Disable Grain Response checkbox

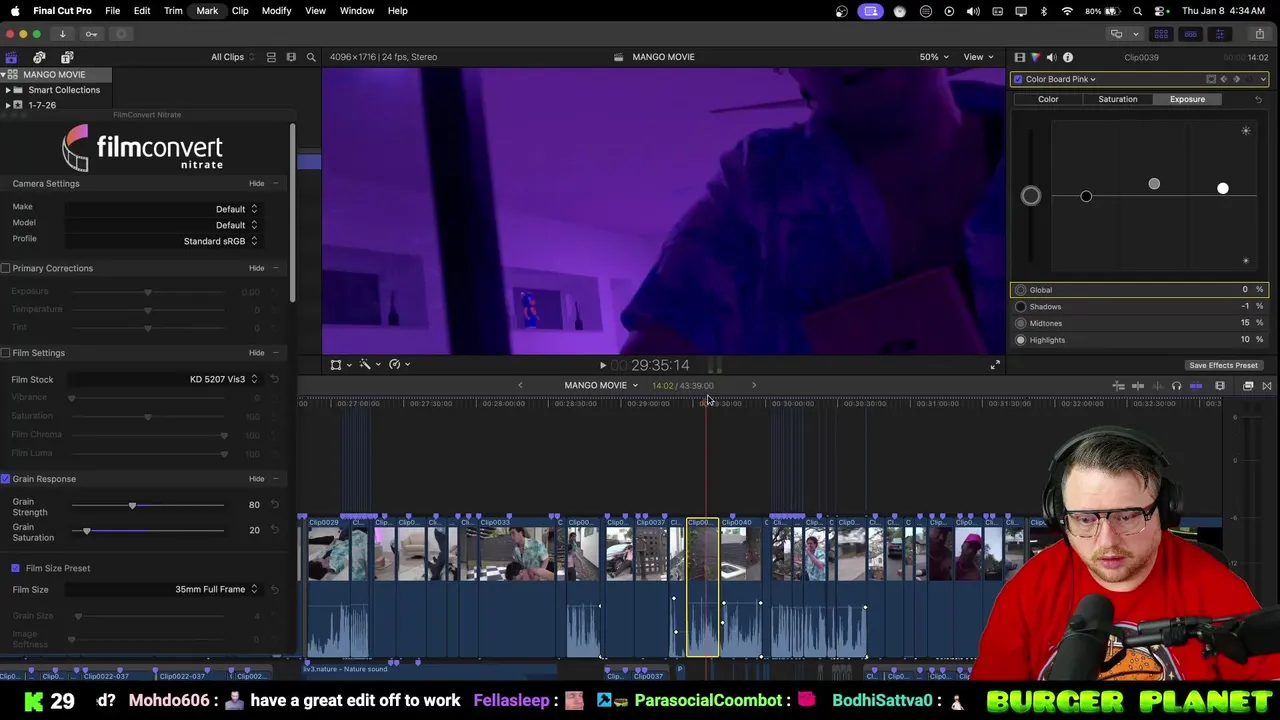6,479
